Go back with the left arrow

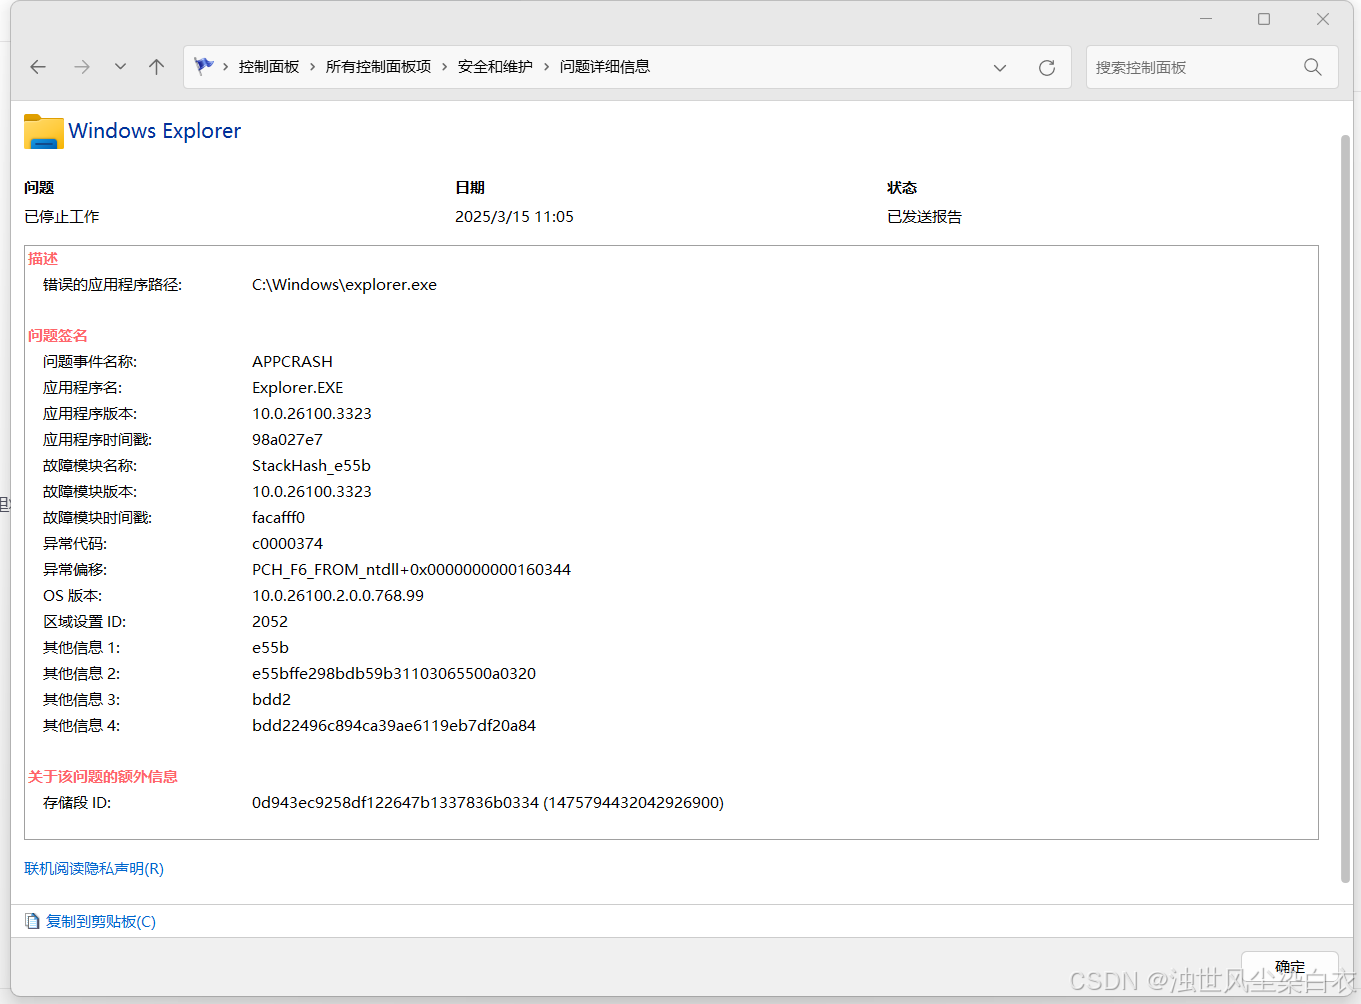pyautogui.click(x=38, y=67)
